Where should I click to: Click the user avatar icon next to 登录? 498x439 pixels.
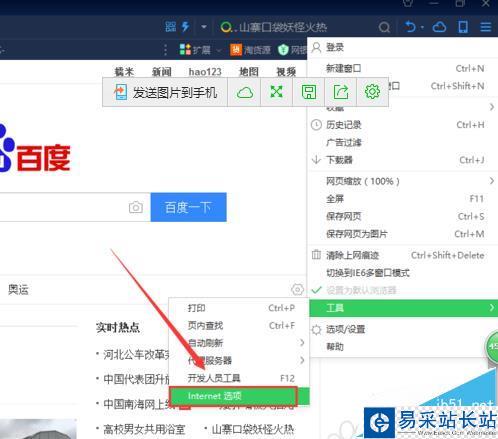pyautogui.click(x=316, y=48)
